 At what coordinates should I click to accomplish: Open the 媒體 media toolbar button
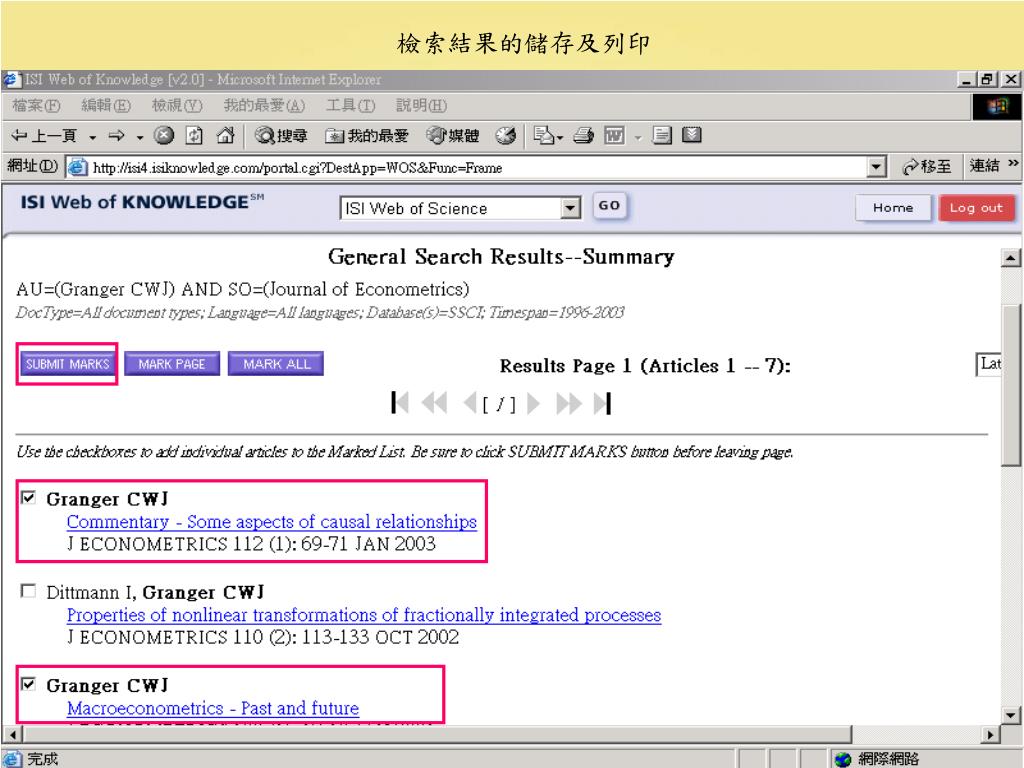tap(453, 135)
